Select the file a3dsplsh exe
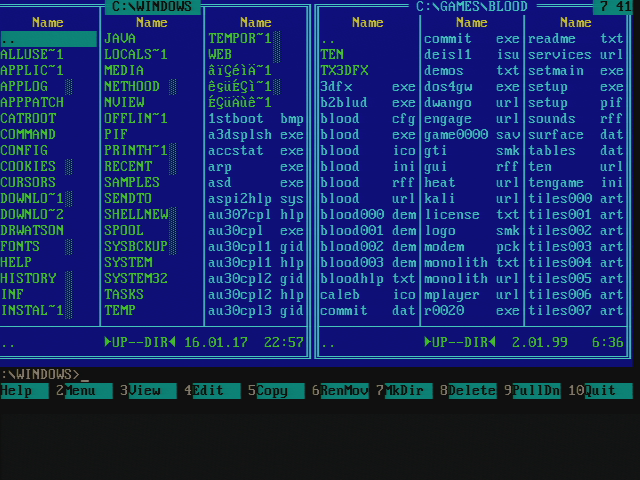The height and width of the screenshot is (480, 640). (x=256, y=134)
